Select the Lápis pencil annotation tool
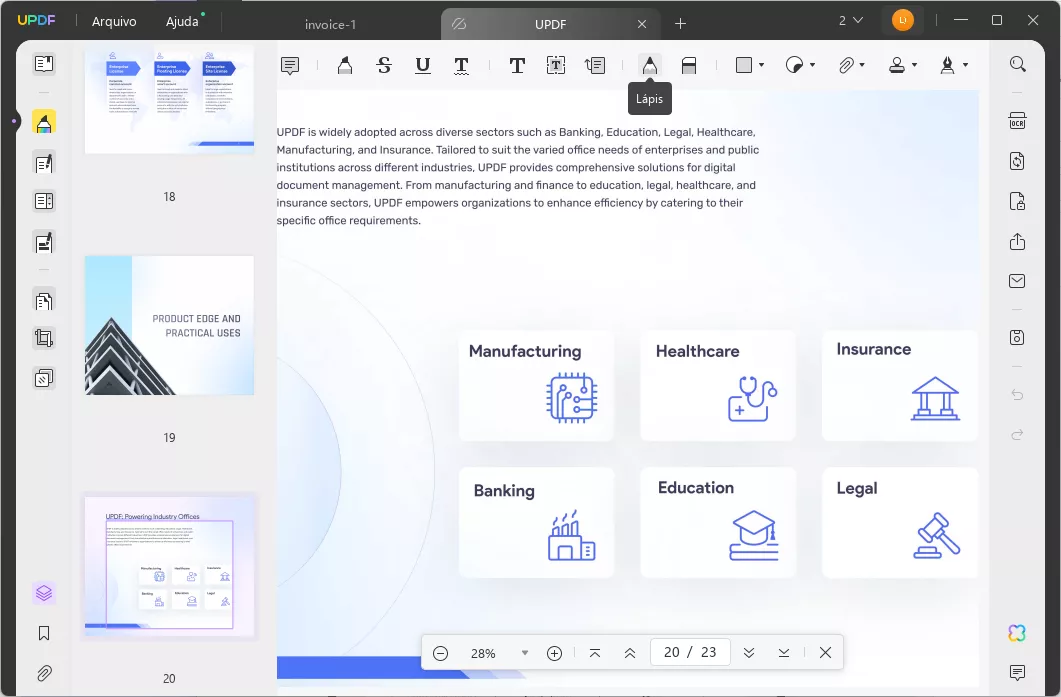Viewport: 1061px width, 697px height. 649,64
